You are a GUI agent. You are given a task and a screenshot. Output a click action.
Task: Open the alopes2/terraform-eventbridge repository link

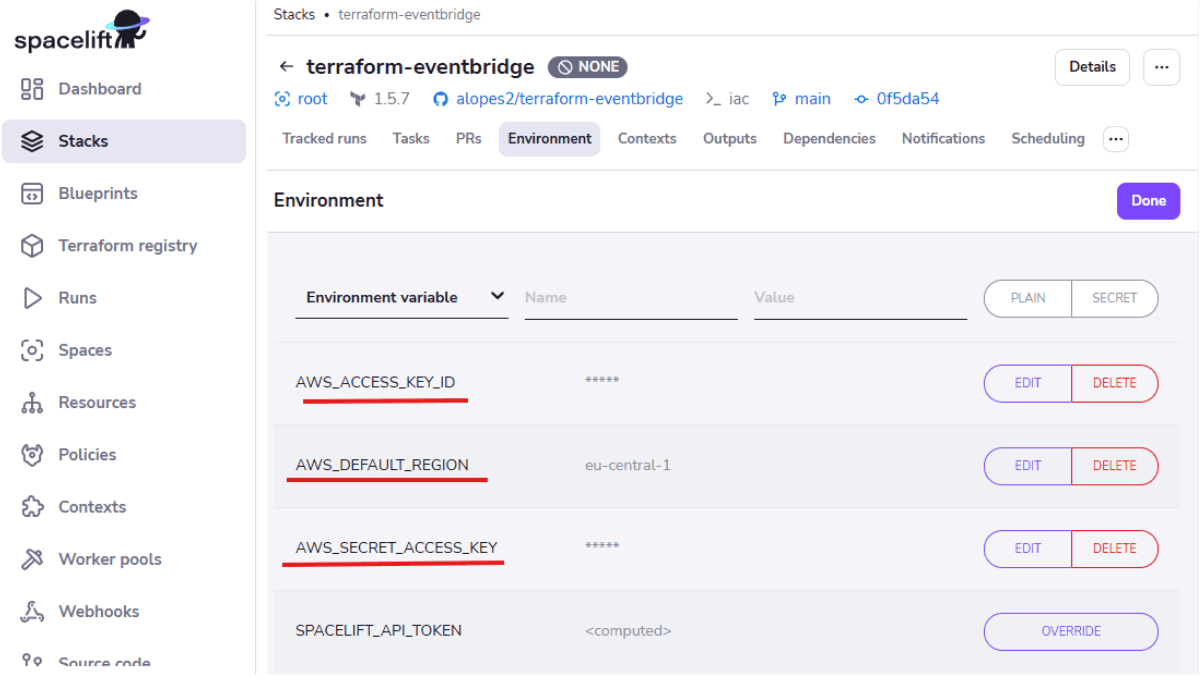(x=569, y=99)
